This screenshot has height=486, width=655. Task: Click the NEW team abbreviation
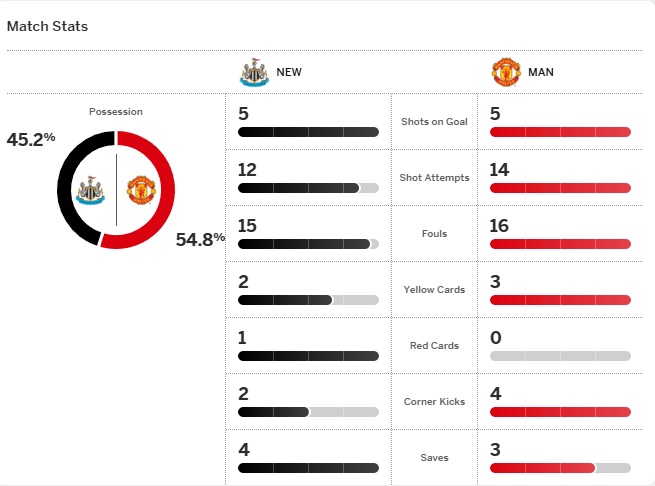coord(289,72)
